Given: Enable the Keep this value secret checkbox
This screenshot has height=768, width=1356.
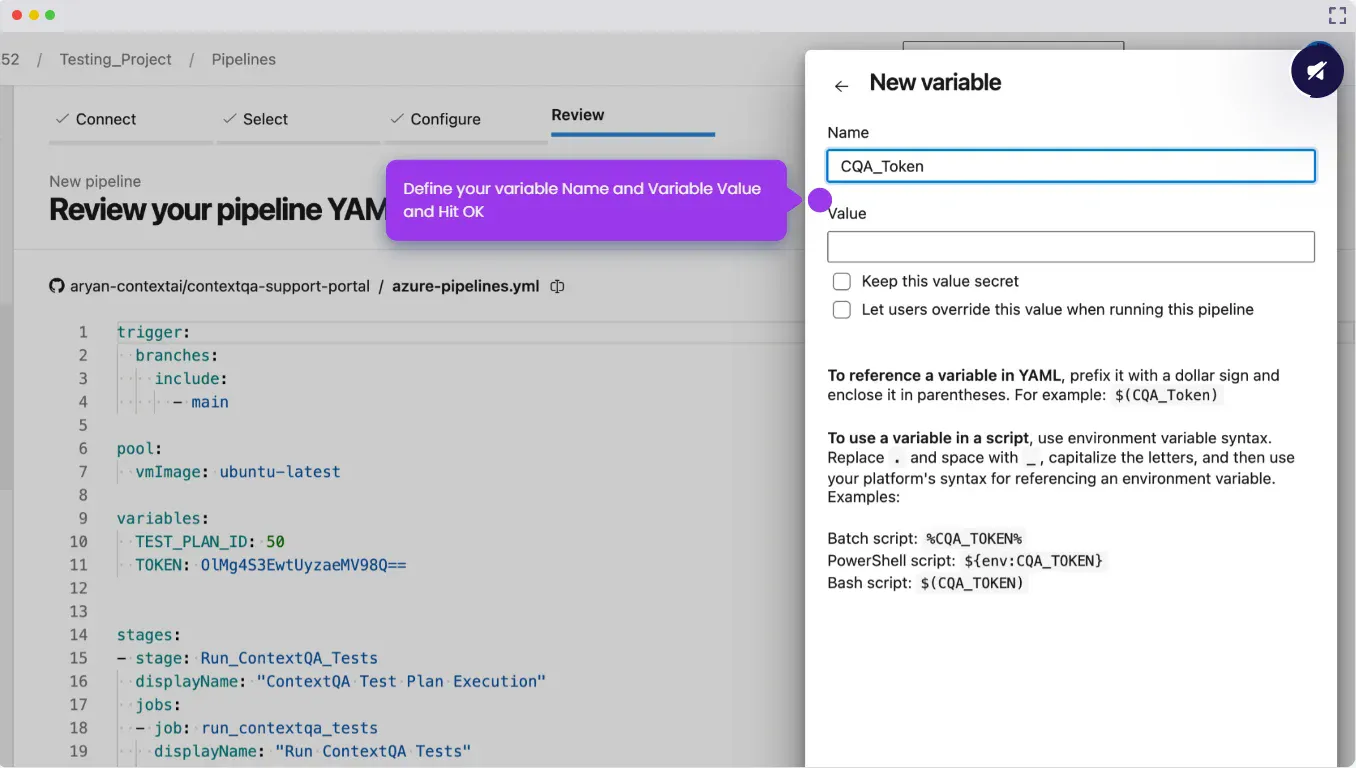Looking at the screenshot, I should 842,282.
